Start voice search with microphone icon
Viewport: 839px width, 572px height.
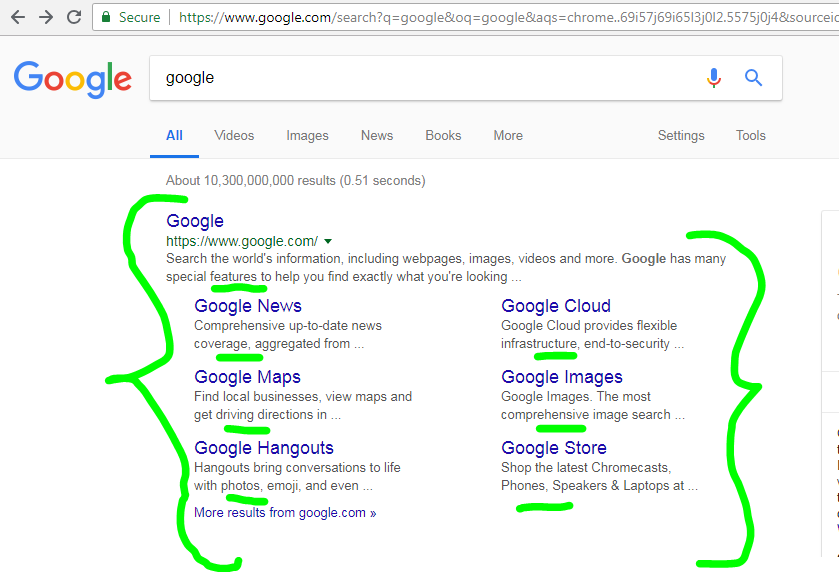(x=713, y=78)
